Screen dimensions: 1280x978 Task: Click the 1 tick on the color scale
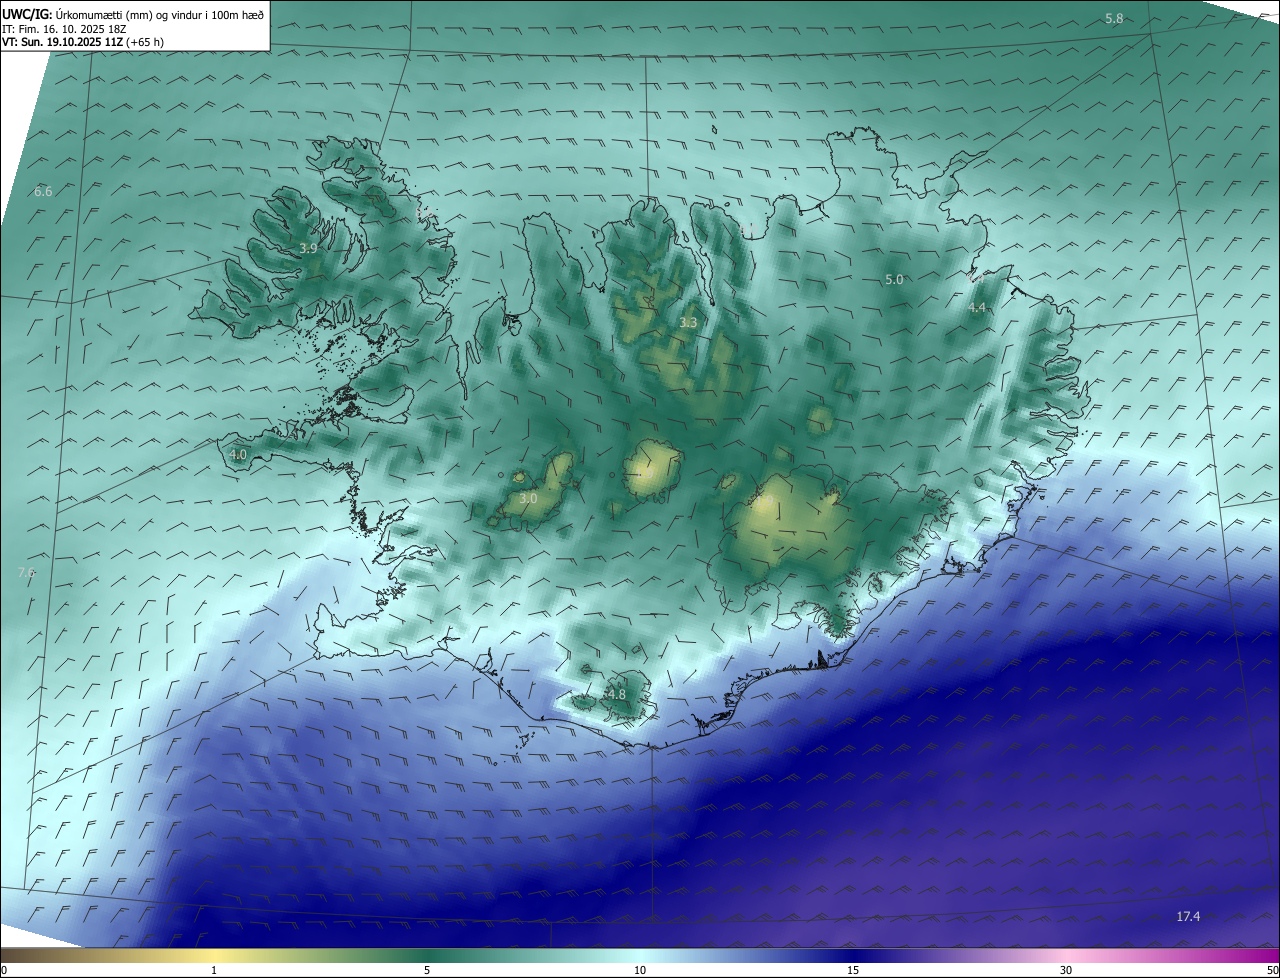214,970
